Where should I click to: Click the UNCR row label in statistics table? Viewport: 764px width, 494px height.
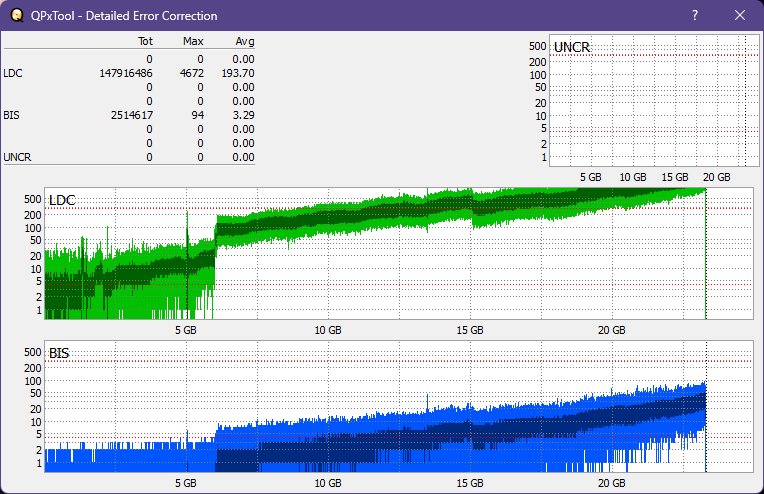(17, 157)
